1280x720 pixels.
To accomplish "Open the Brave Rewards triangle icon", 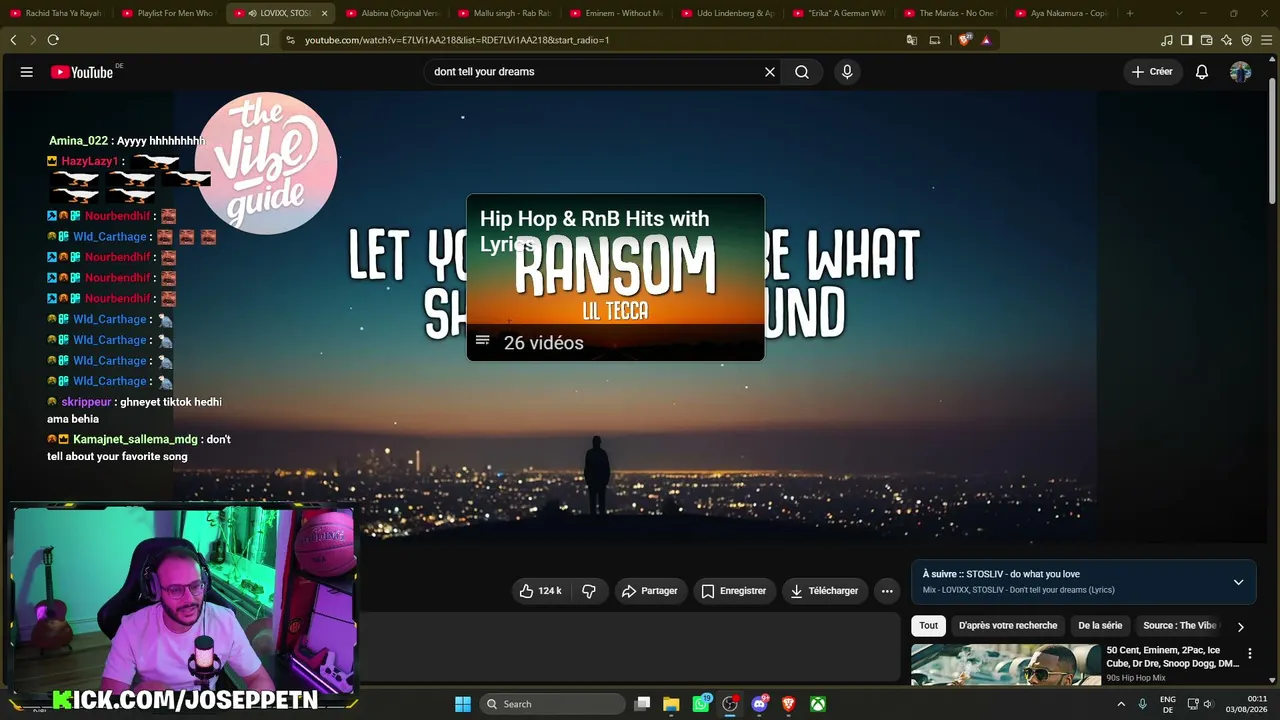I will tap(986, 40).
